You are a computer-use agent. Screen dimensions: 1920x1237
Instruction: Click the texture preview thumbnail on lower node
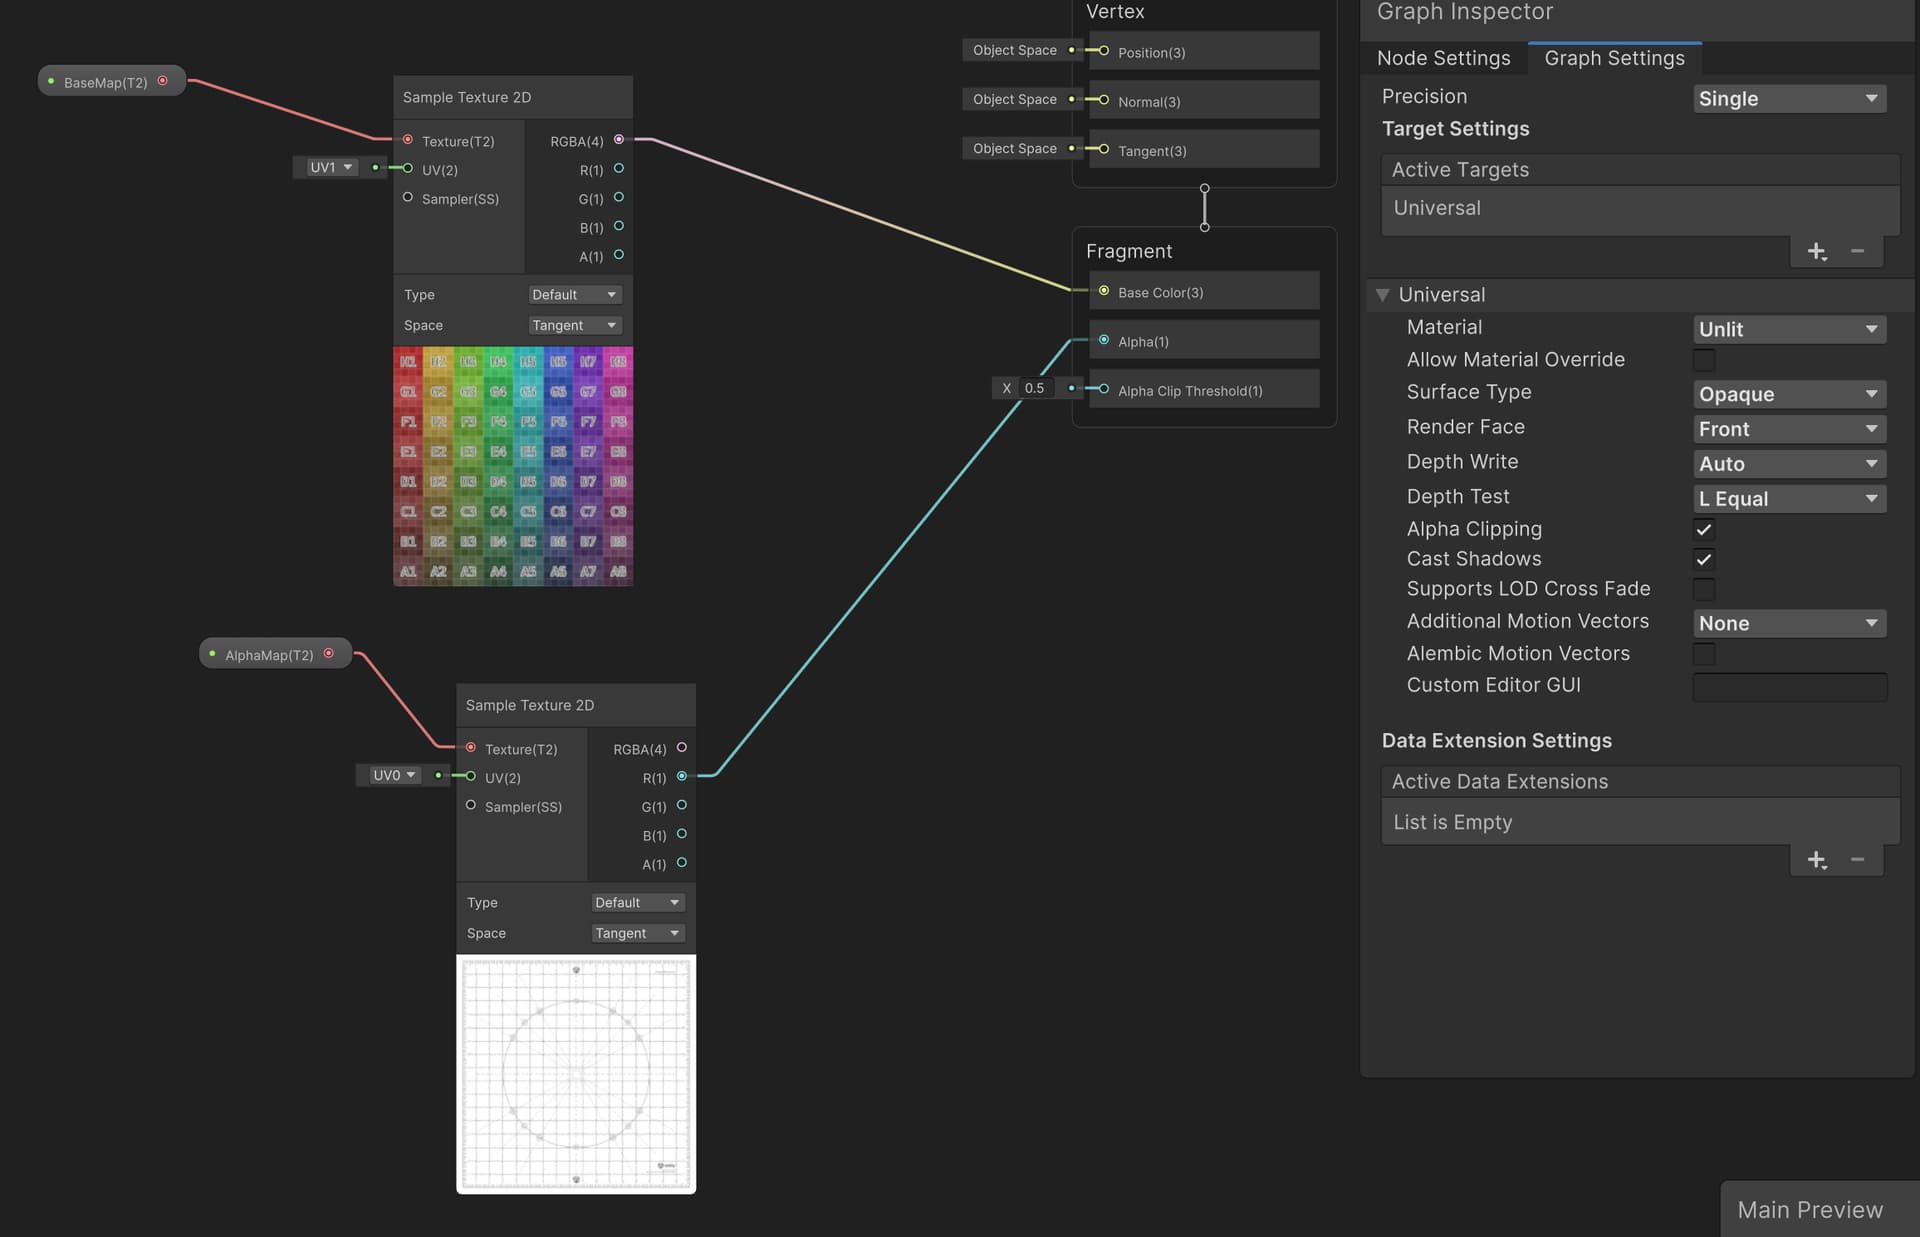(x=576, y=1073)
